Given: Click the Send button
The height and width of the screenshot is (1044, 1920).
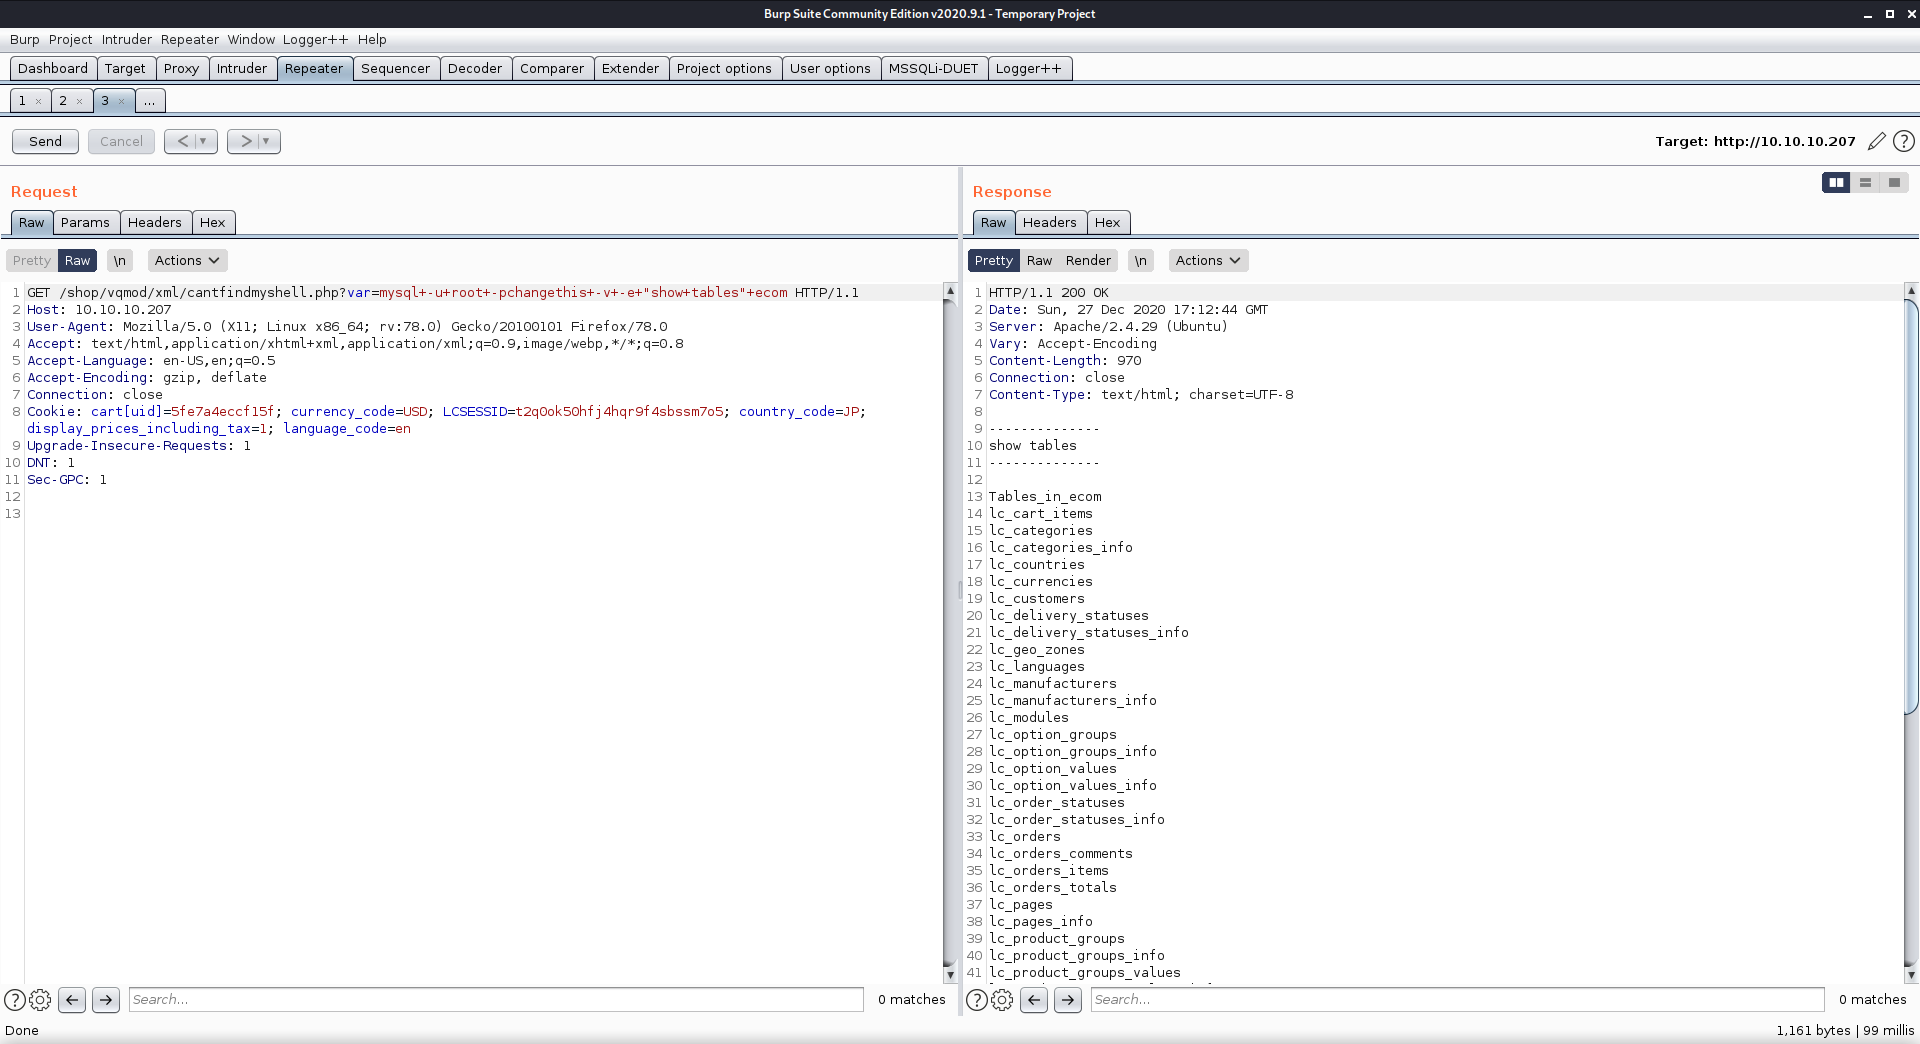Looking at the screenshot, I should 45,141.
